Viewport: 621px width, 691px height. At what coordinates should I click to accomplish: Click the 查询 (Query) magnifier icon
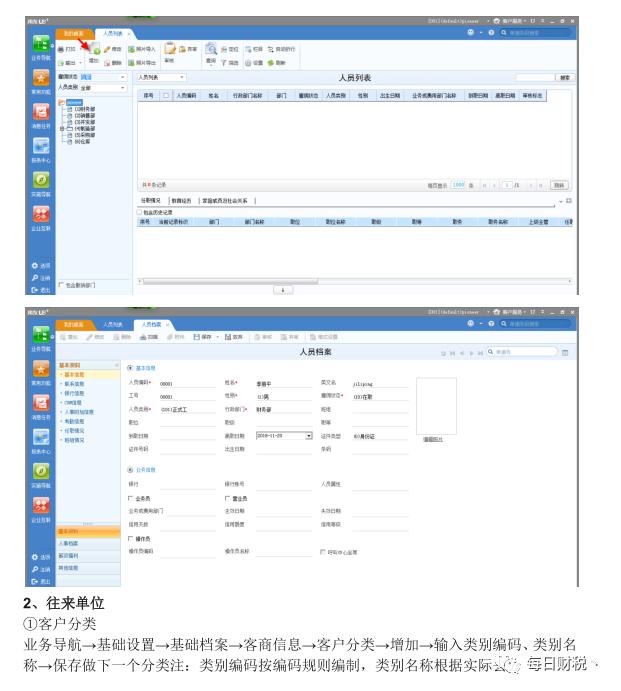click(211, 49)
